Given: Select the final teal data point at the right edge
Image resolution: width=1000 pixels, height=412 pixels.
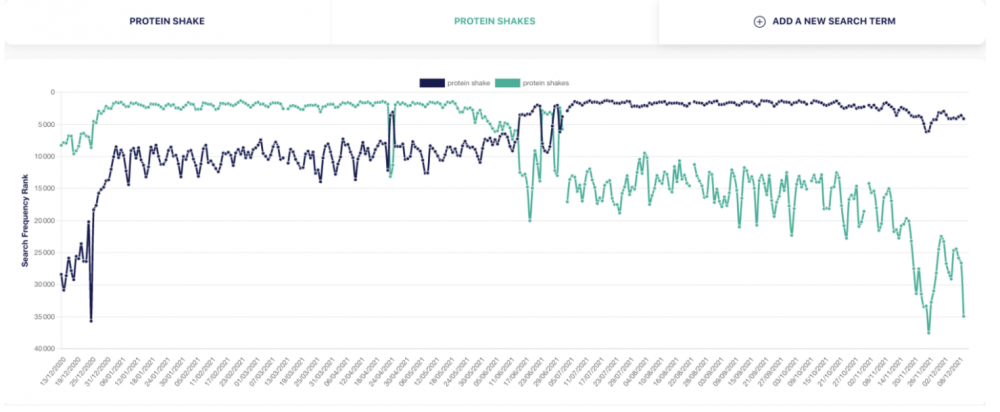Looking at the screenshot, I should click(x=964, y=317).
